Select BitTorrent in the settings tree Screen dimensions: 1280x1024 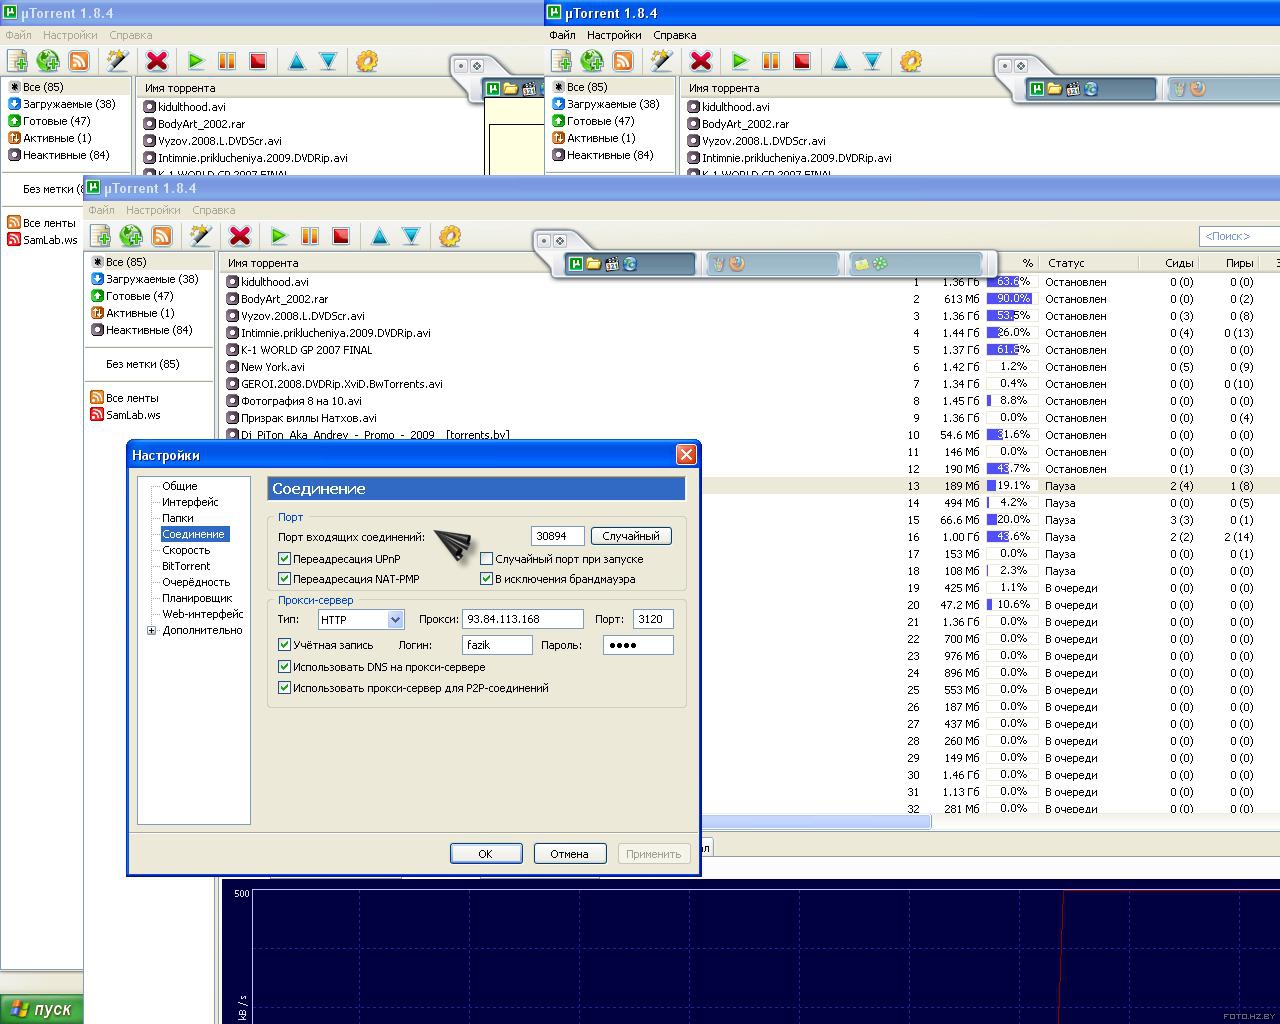(x=186, y=566)
